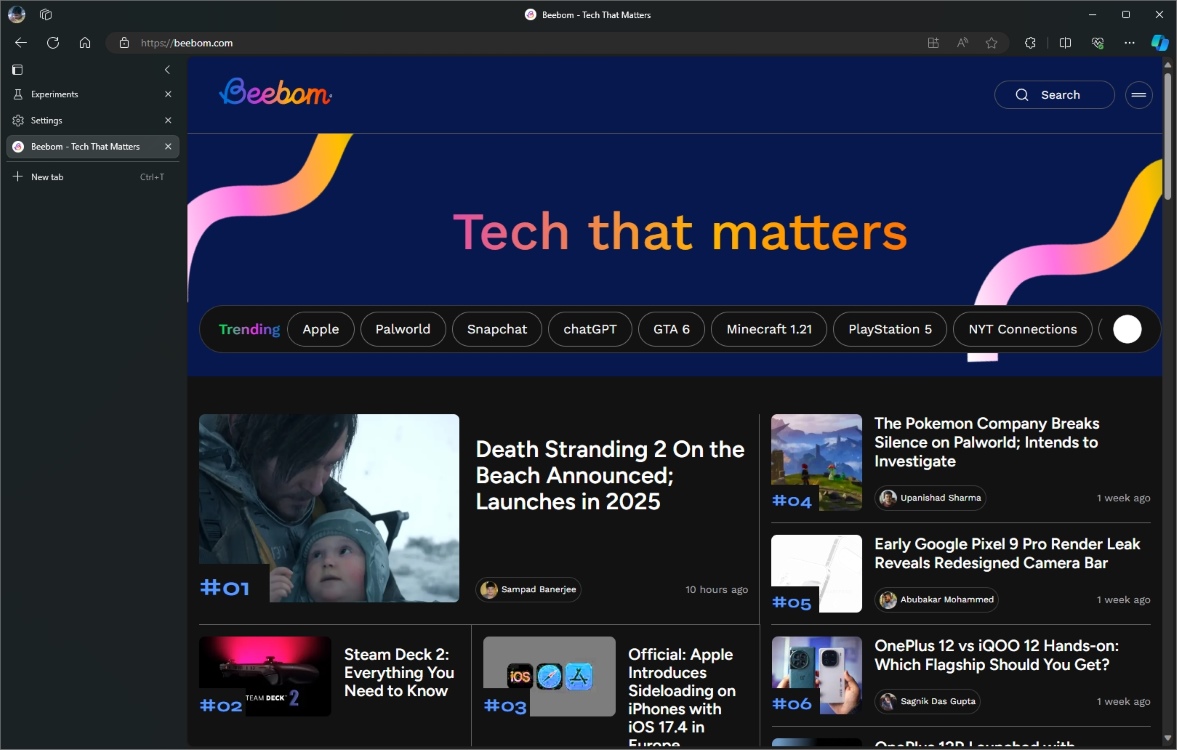Open Browser essentials heart icon
The image size is (1177, 750).
pos(1098,43)
